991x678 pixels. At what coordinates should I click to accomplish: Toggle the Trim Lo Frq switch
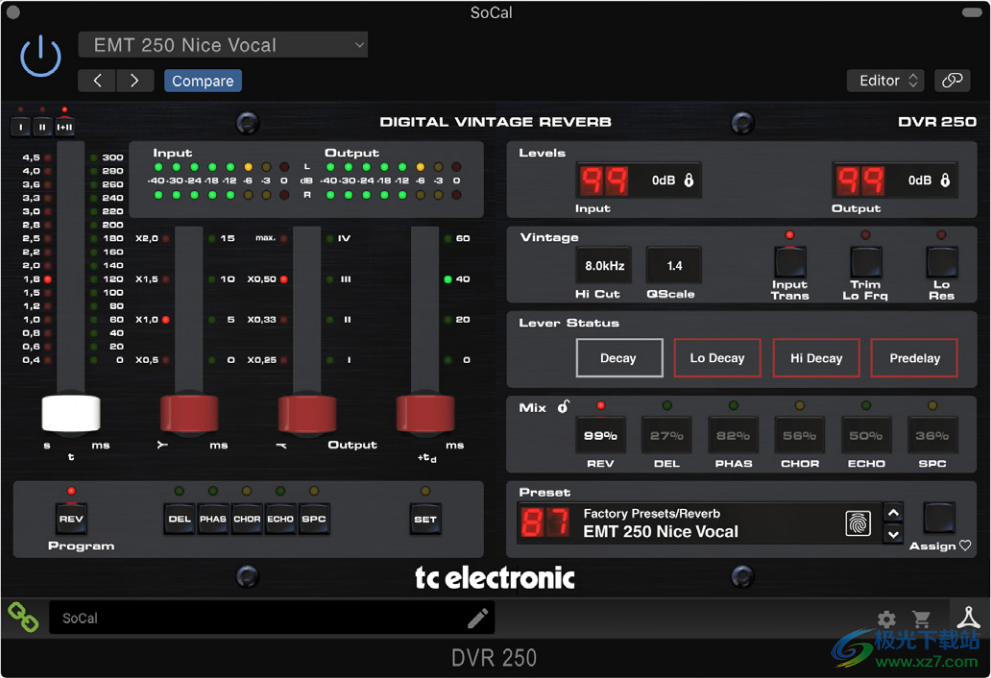pos(865,262)
